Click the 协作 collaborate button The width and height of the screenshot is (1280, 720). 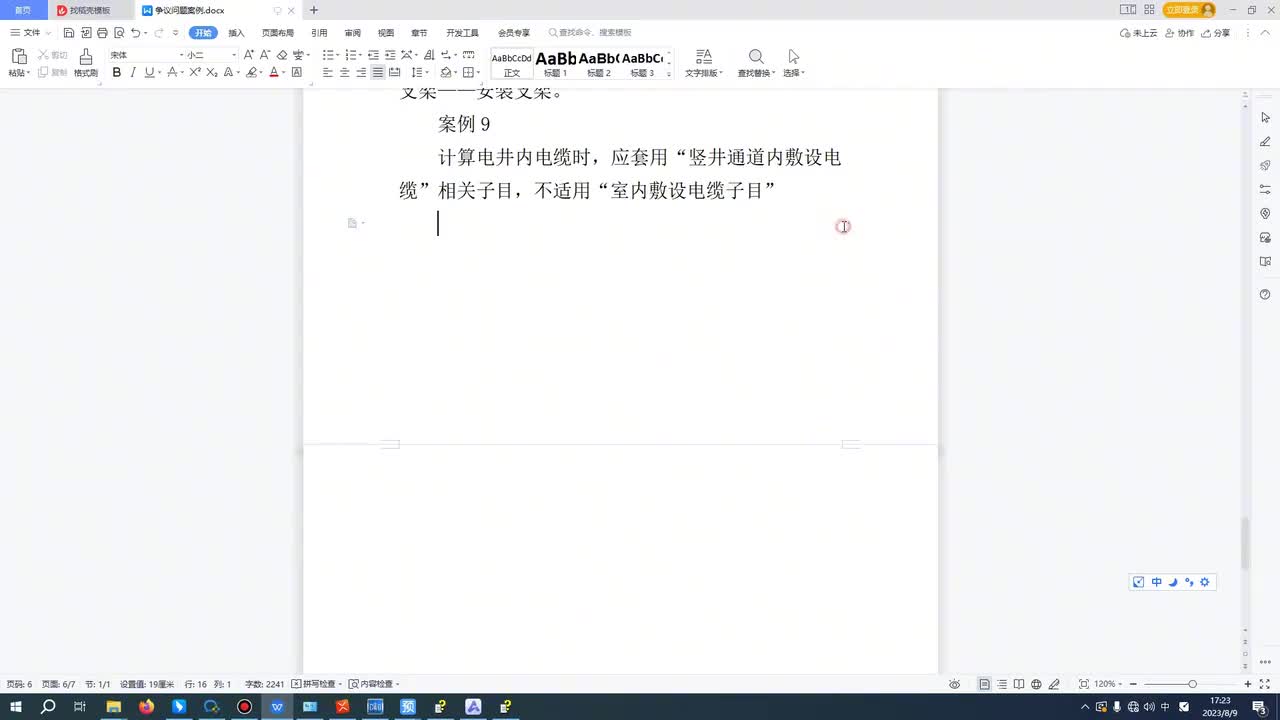pos(1180,33)
